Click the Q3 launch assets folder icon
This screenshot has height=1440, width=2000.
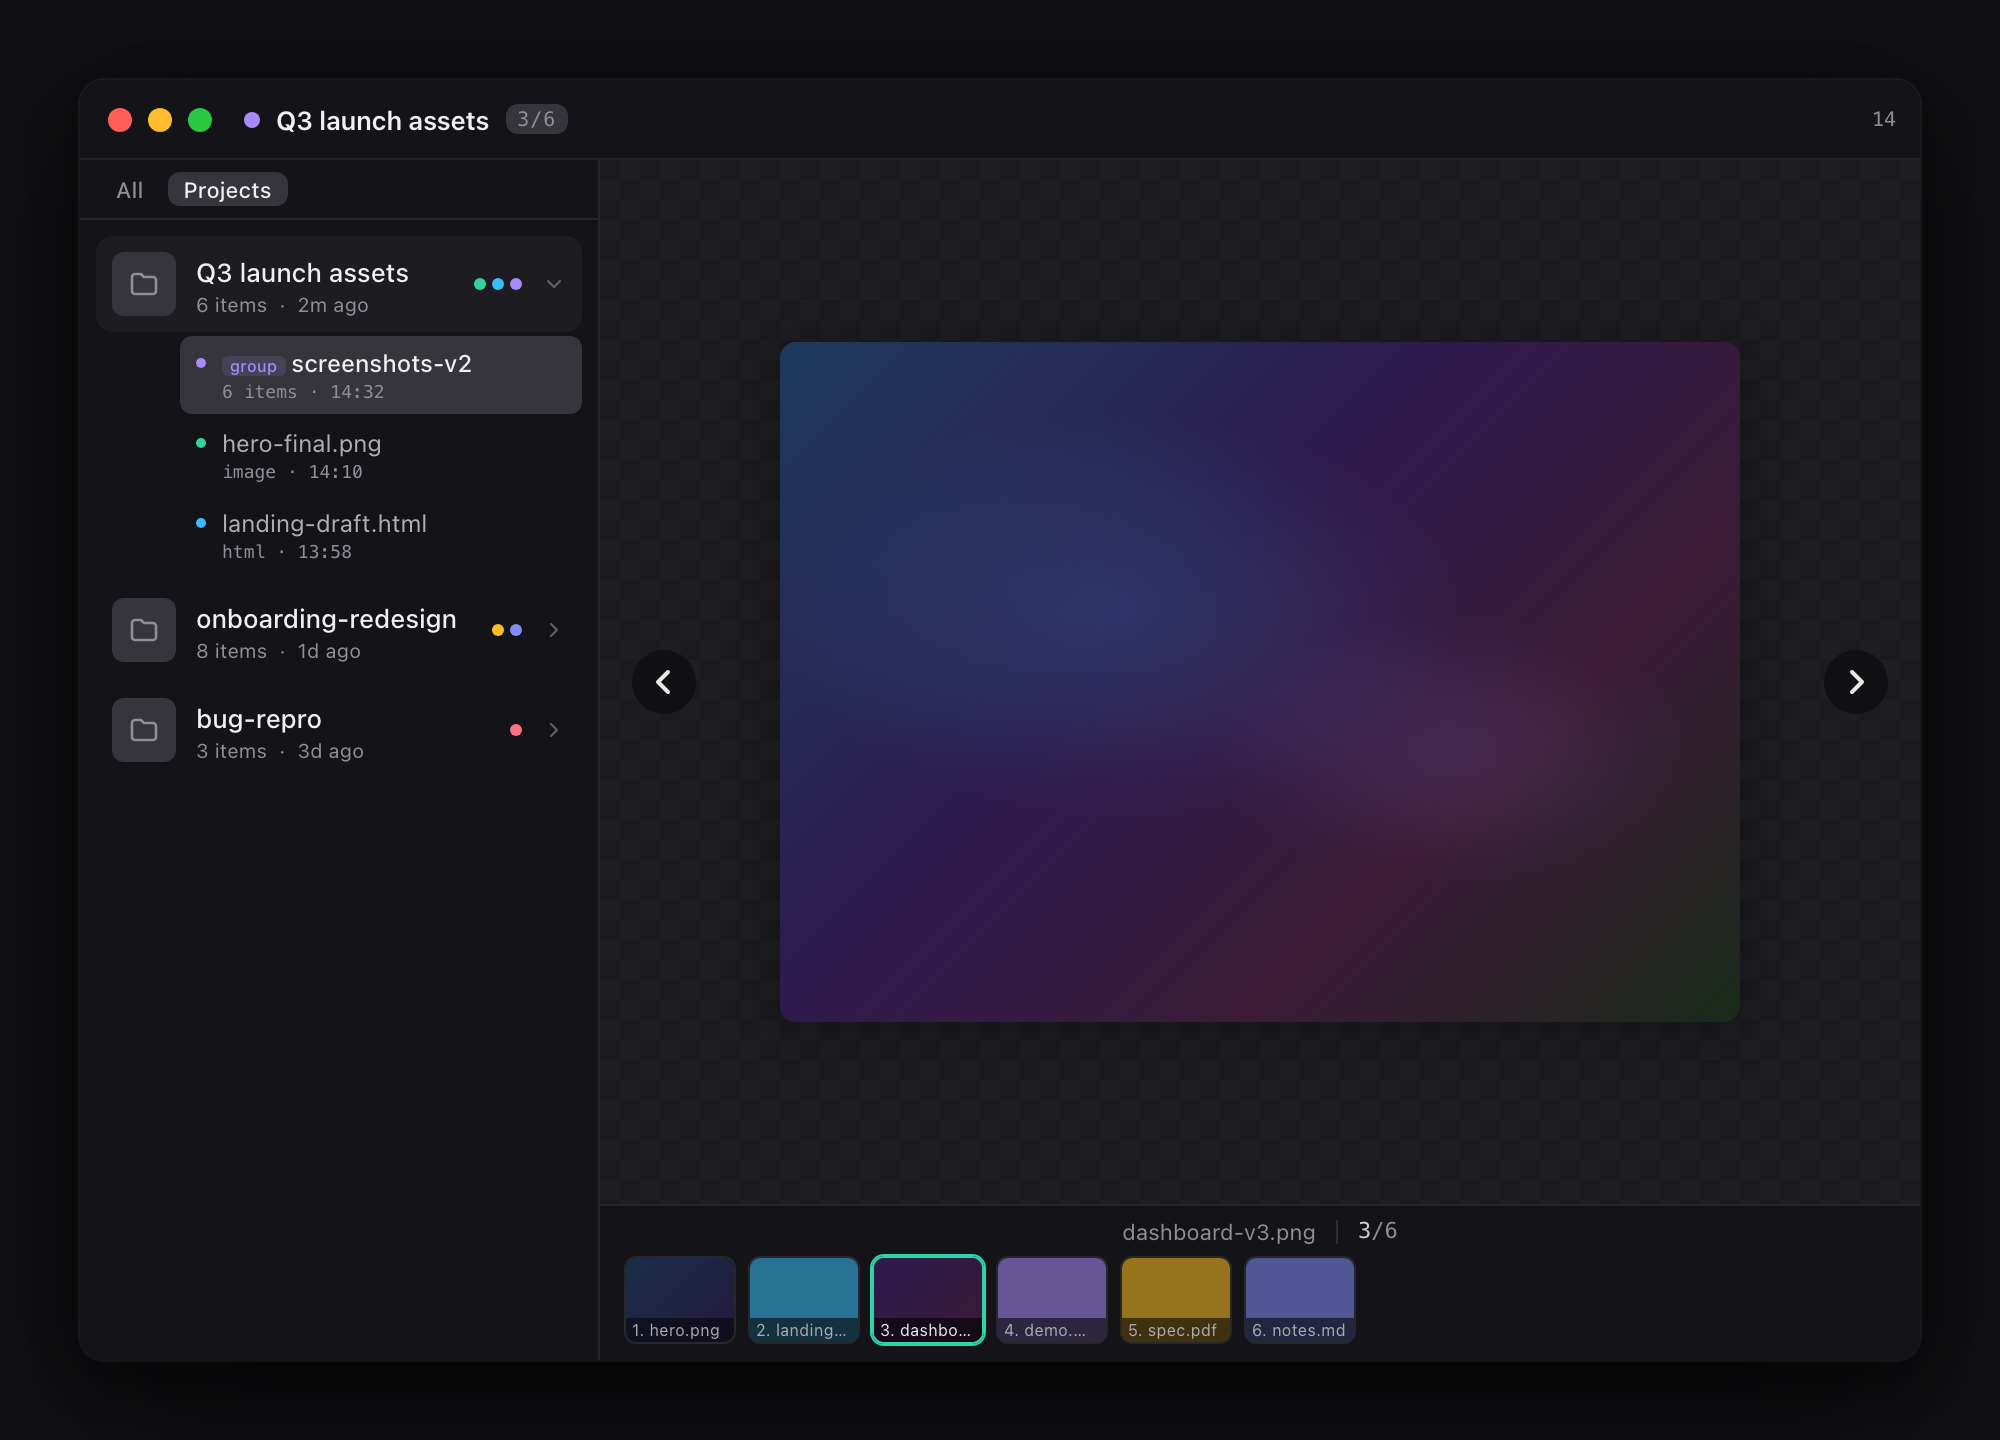(x=144, y=284)
